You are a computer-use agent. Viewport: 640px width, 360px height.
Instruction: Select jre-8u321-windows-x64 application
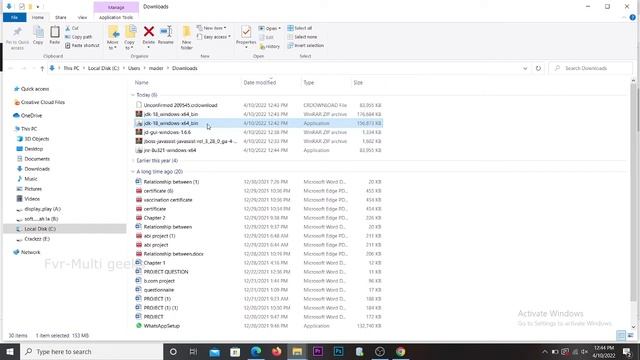pyautogui.click(x=258, y=150)
